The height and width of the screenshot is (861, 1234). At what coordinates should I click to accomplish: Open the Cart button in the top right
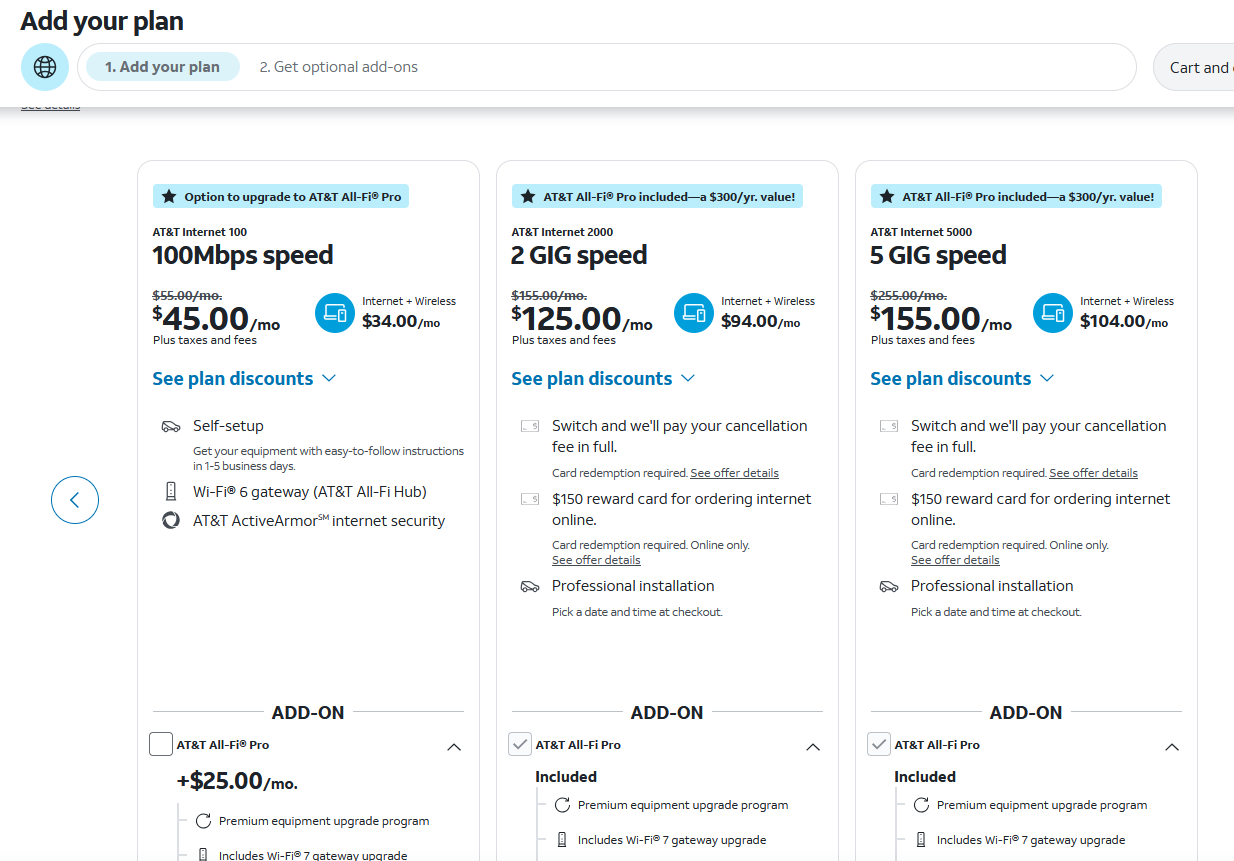(1194, 67)
